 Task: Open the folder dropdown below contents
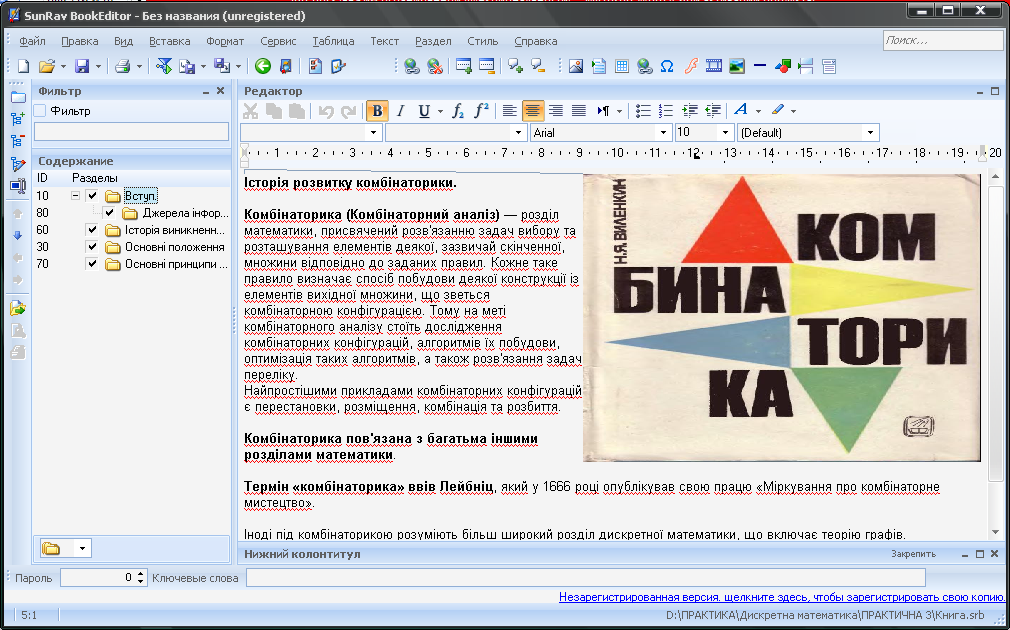[x=82, y=548]
